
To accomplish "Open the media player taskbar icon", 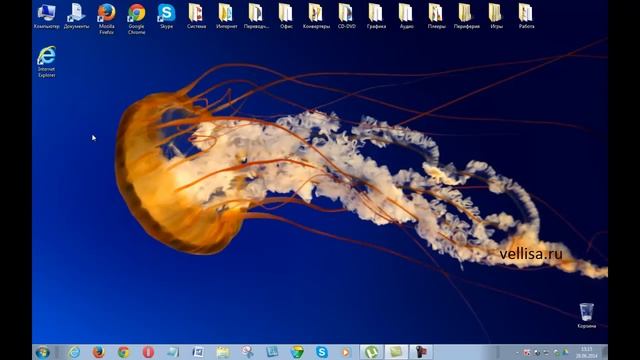I will click(346, 352).
